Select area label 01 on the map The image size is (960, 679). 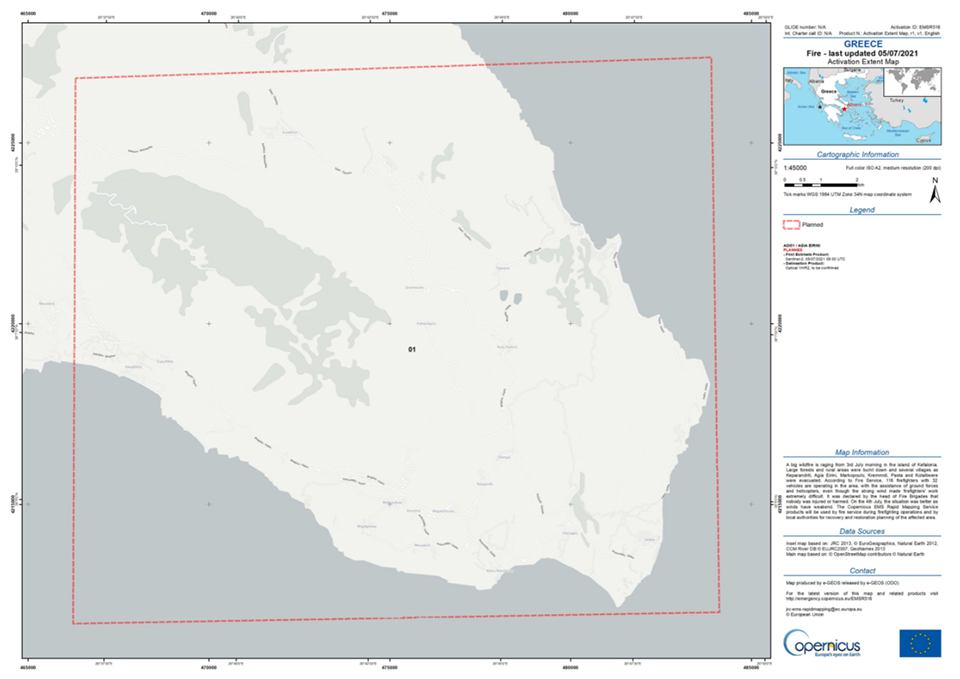(411, 349)
